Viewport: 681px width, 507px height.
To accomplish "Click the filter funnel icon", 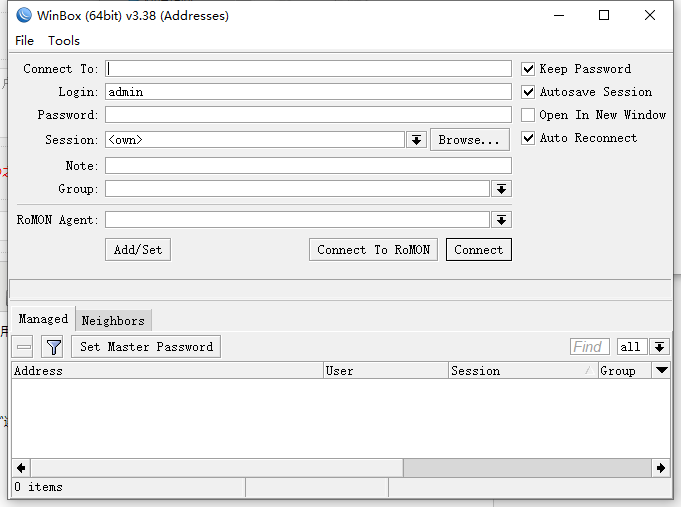I will coord(54,347).
